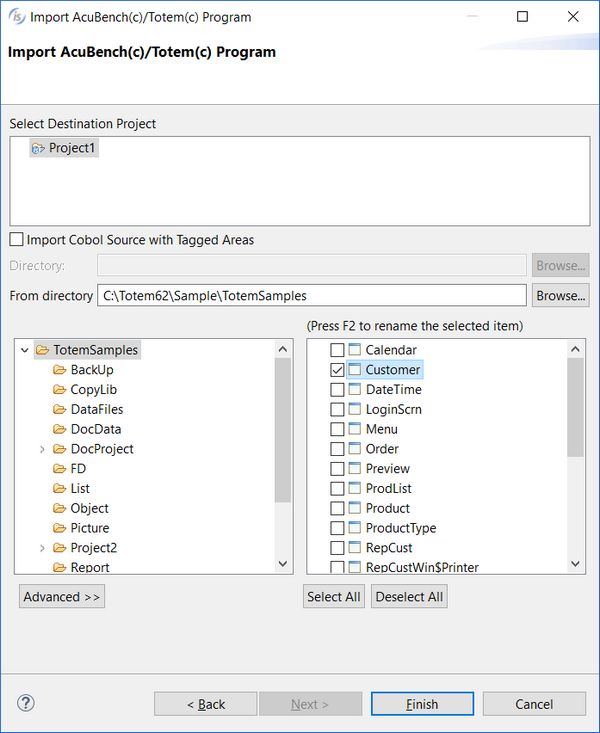The width and height of the screenshot is (600, 733).
Task: Click the List folder icon
Action: [59, 488]
